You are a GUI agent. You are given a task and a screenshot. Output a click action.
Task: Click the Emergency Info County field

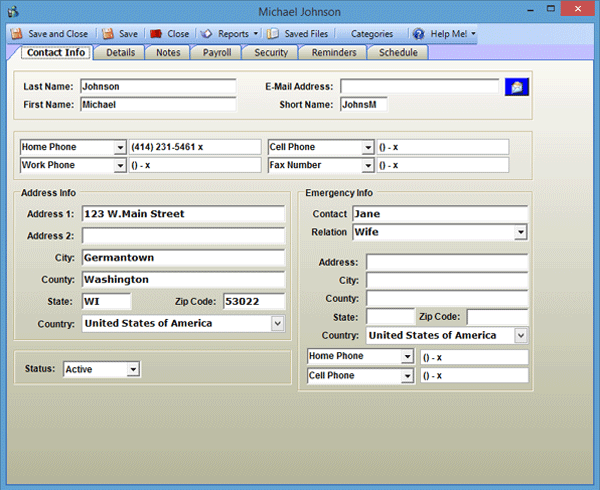[x=447, y=298]
